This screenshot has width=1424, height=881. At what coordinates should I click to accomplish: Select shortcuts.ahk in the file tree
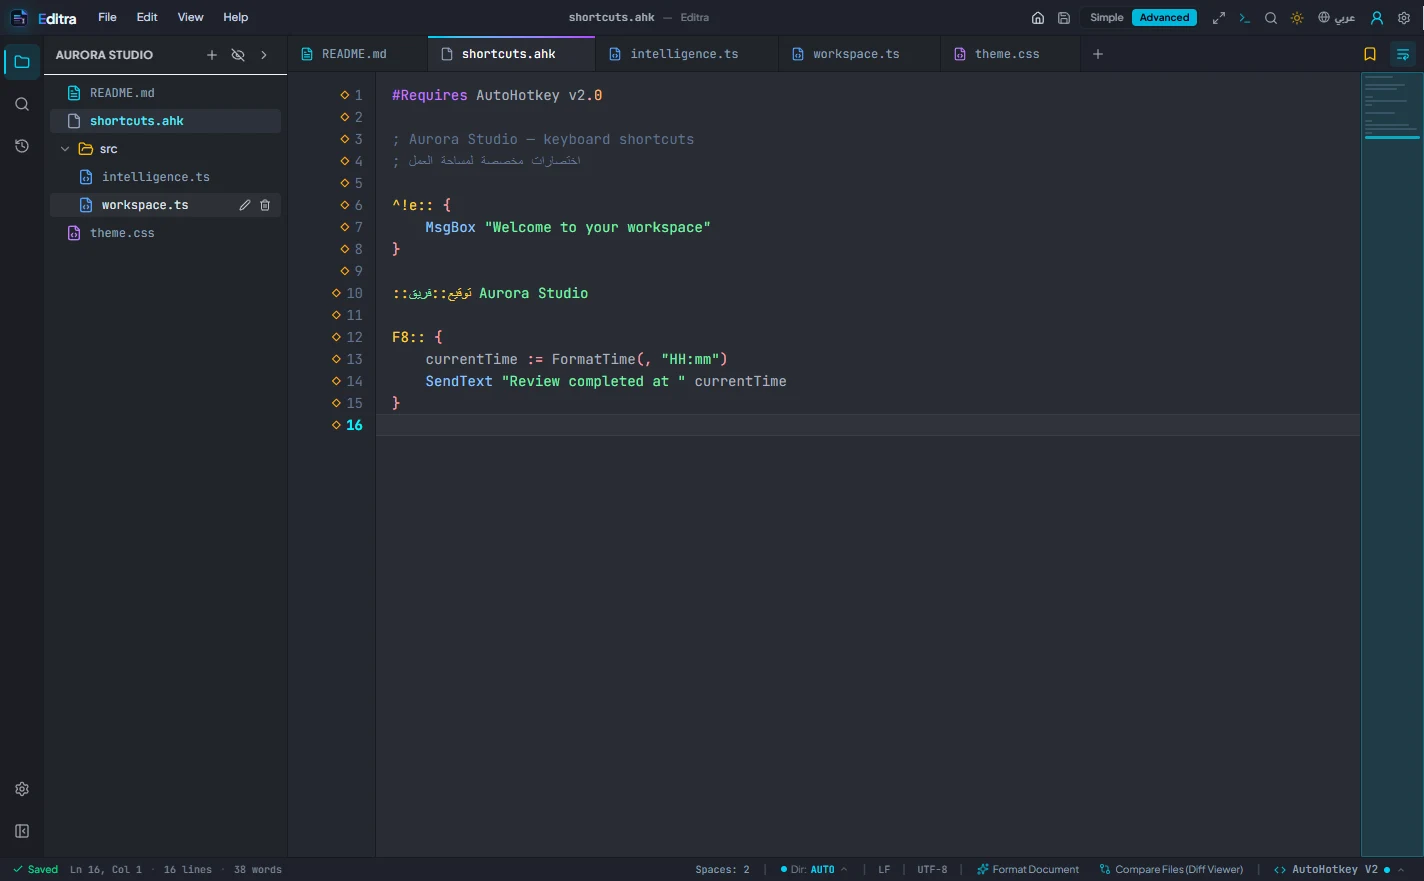165,121
